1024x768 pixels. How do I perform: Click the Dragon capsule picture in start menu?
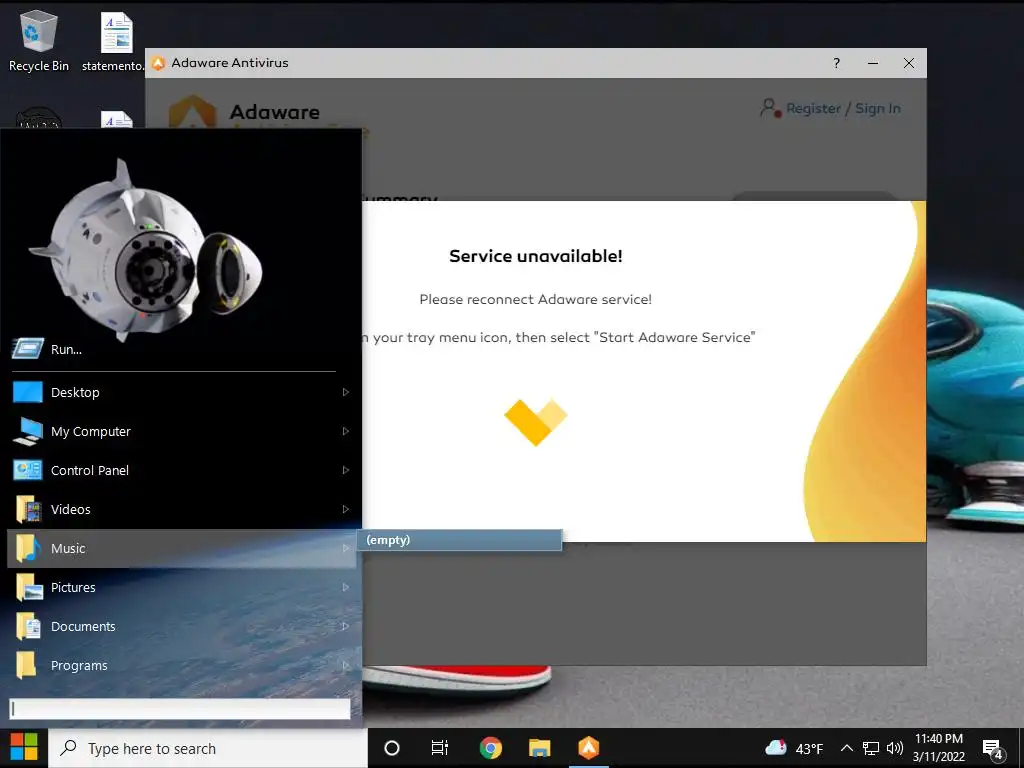point(146,251)
